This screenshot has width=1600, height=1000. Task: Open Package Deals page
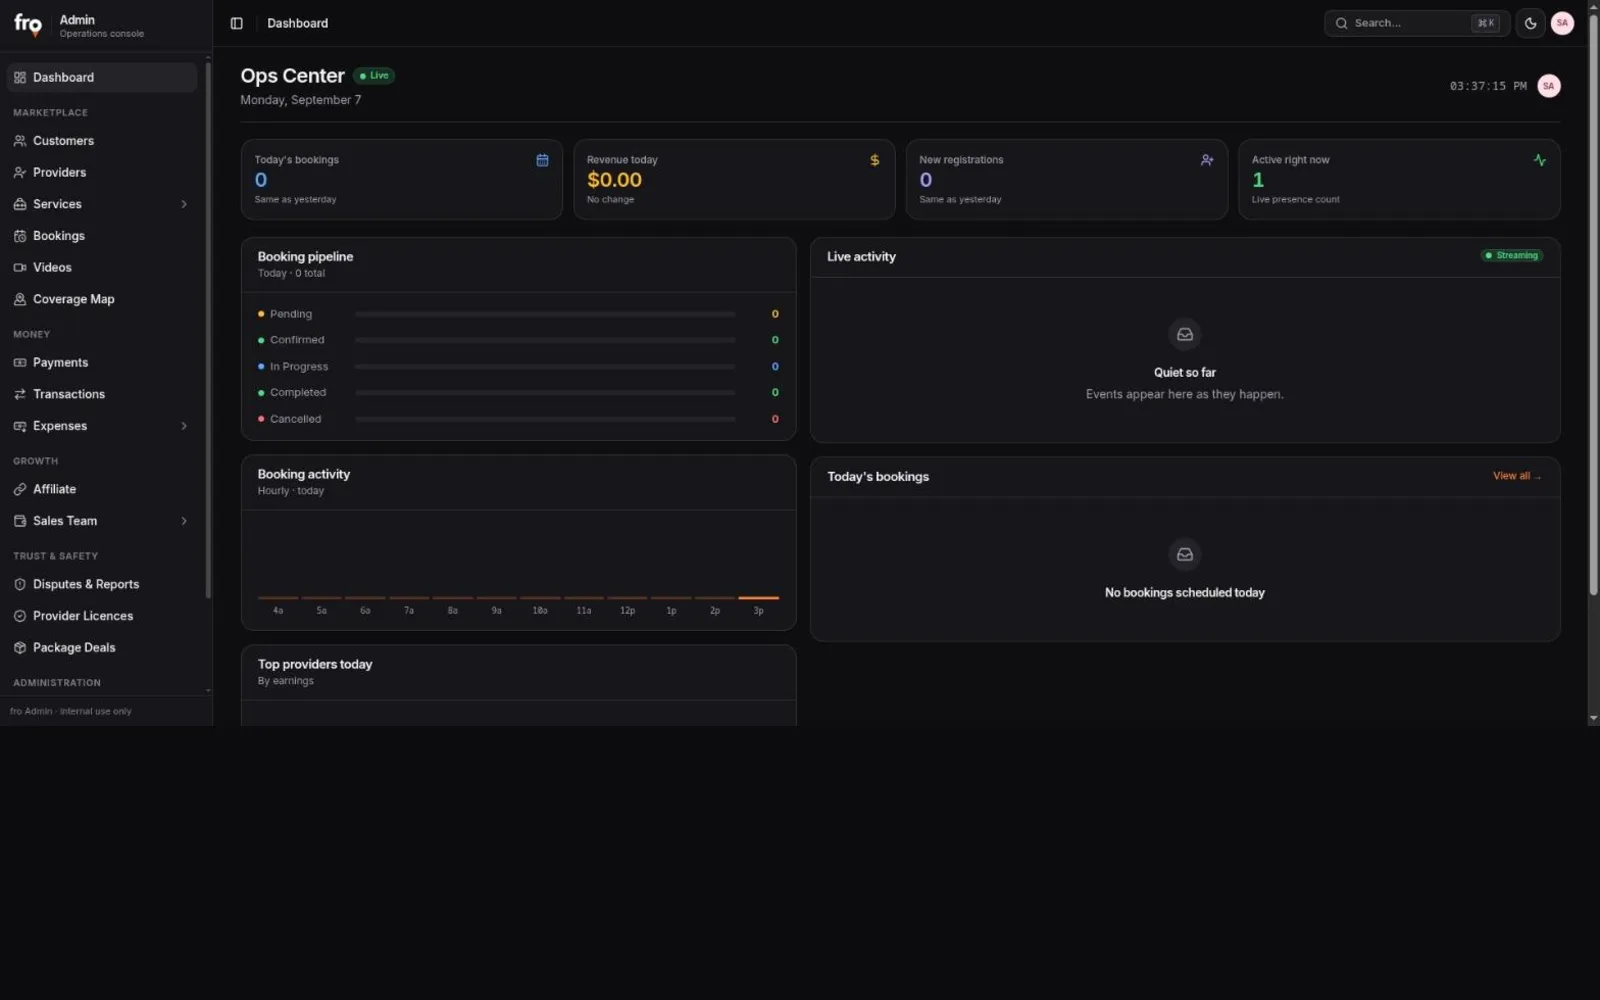click(x=102, y=647)
